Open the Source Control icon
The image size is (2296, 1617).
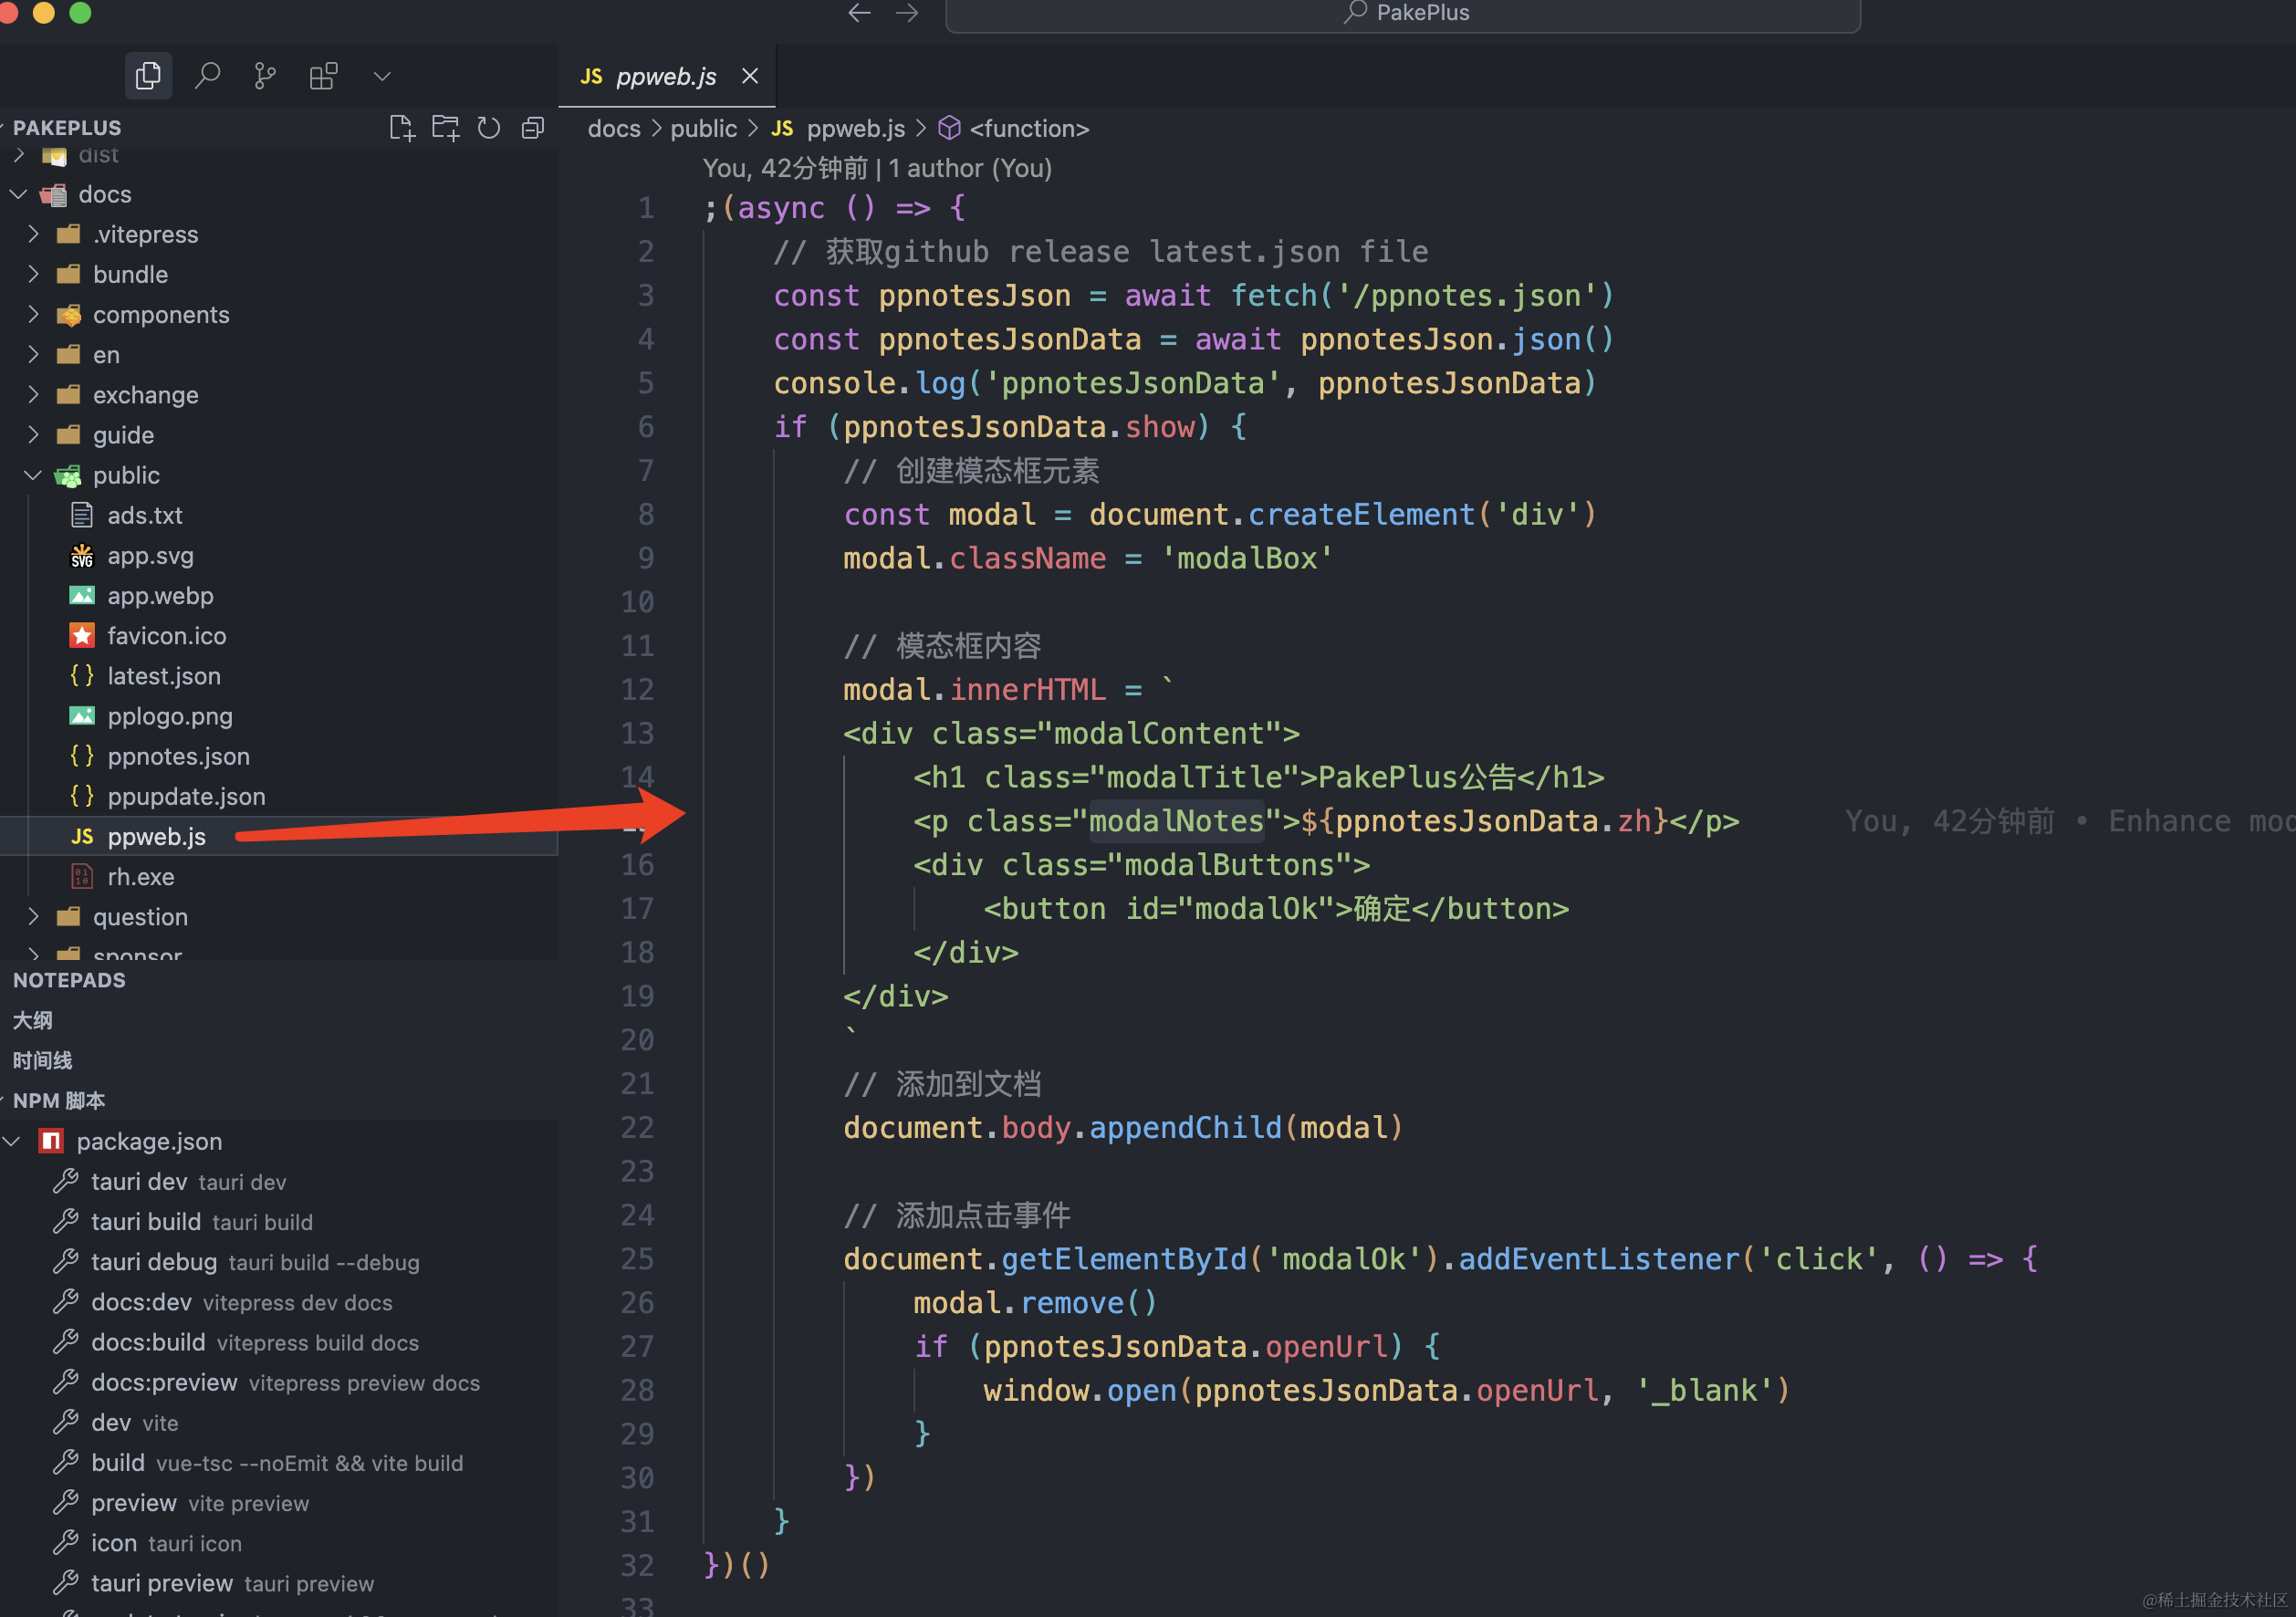tap(265, 76)
